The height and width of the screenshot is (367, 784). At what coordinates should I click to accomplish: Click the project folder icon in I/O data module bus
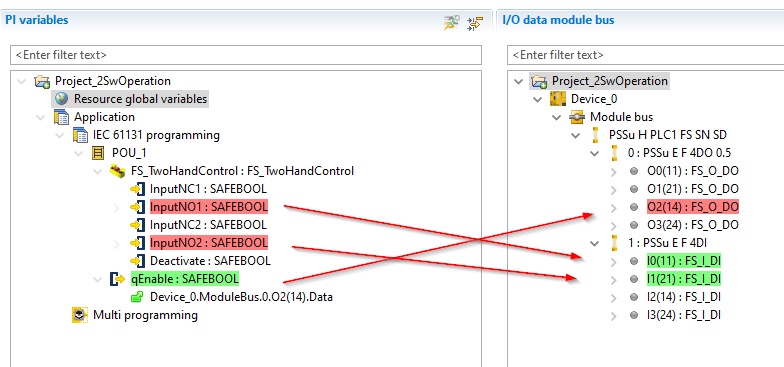pyautogui.click(x=539, y=81)
